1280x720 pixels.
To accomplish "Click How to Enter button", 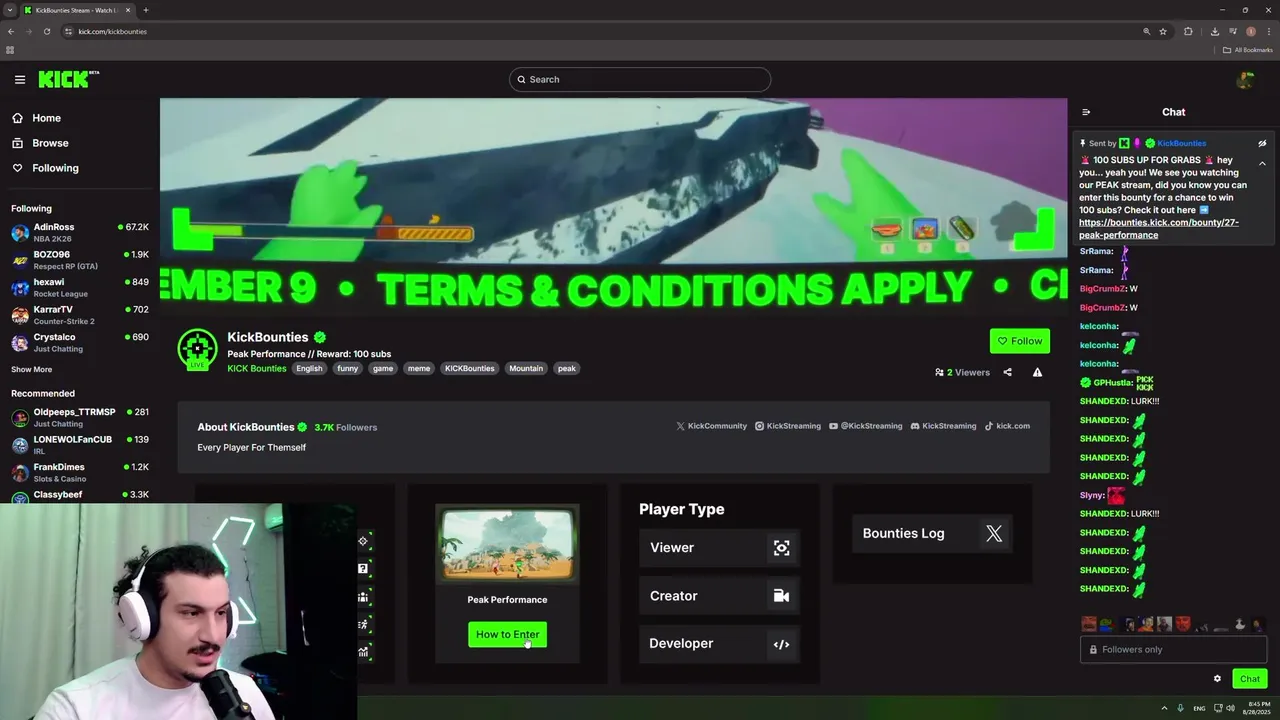I will (507, 634).
